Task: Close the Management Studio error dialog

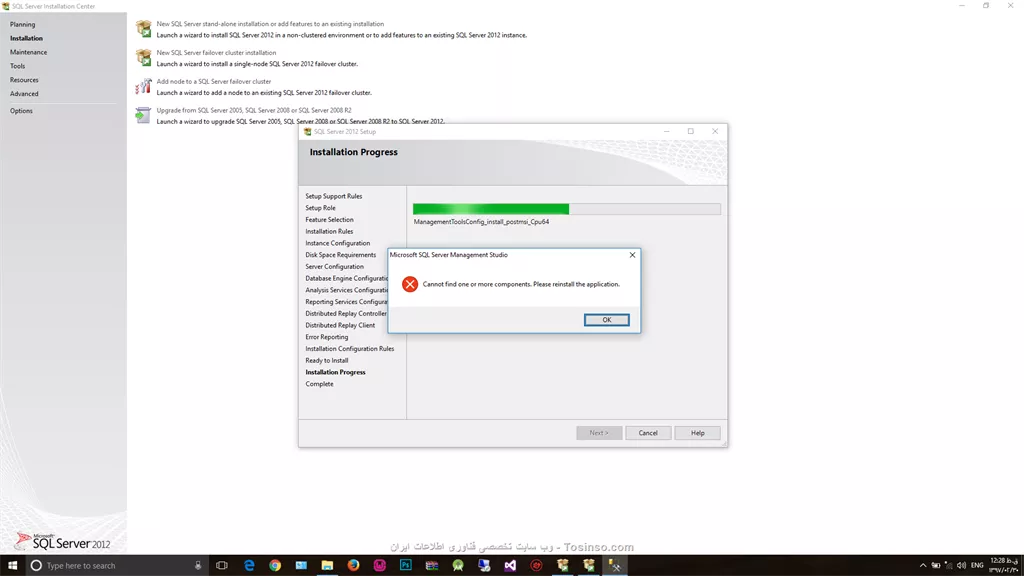Action: tap(632, 255)
